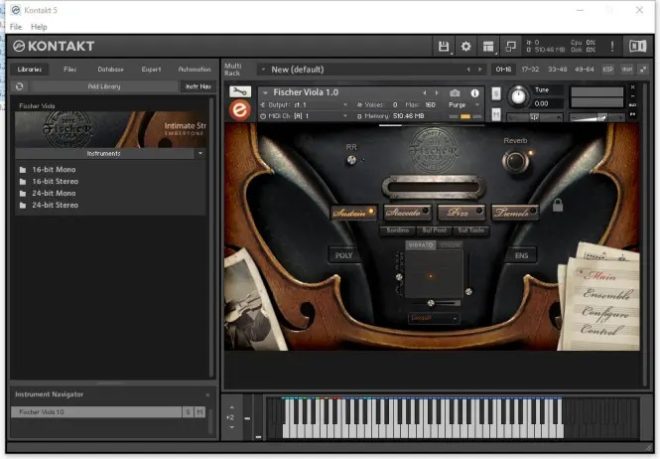Open the dropdown below vibrato pad
The image size is (660, 459).
(x=433, y=318)
